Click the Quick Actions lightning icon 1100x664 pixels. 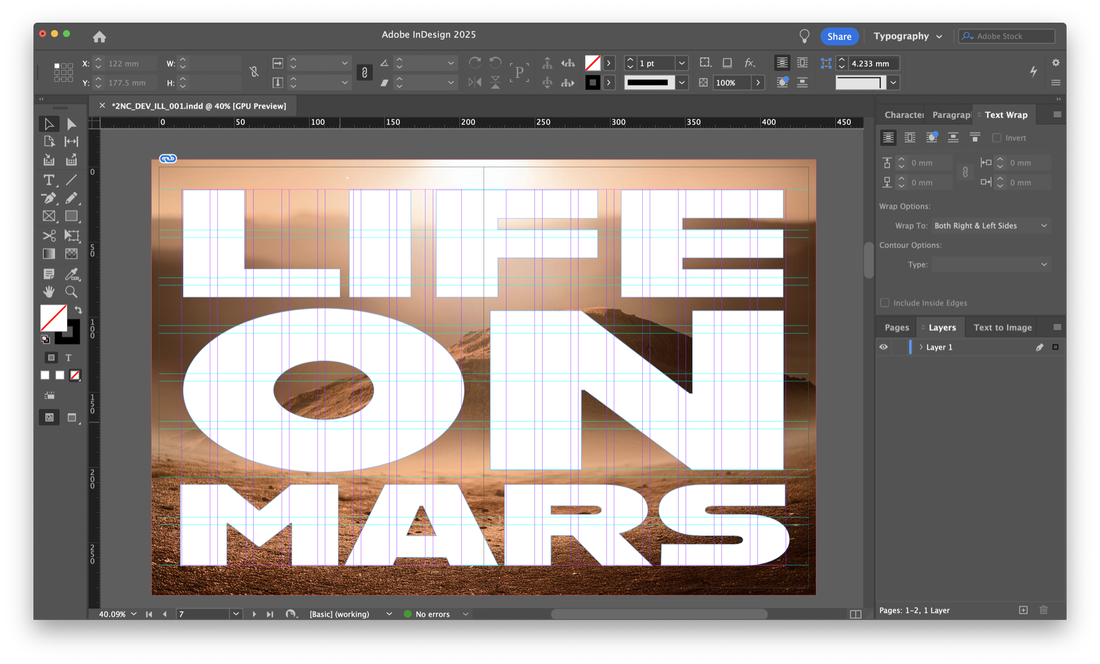[1033, 71]
